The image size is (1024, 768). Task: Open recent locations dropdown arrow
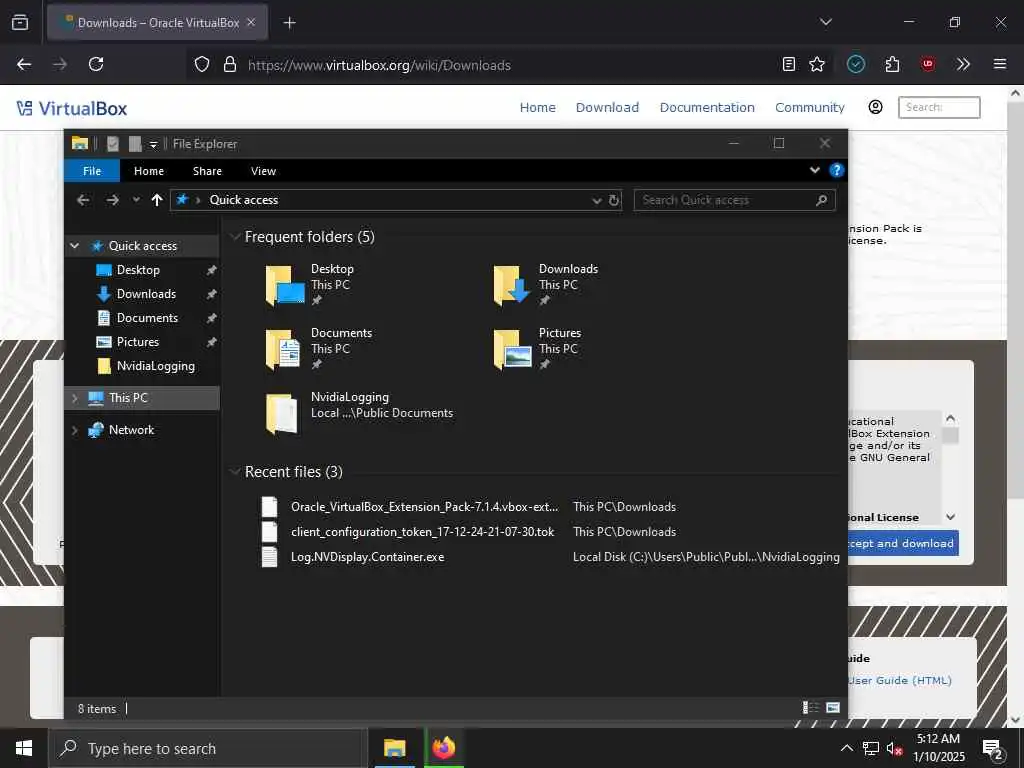pyautogui.click(x=136, y=200)
